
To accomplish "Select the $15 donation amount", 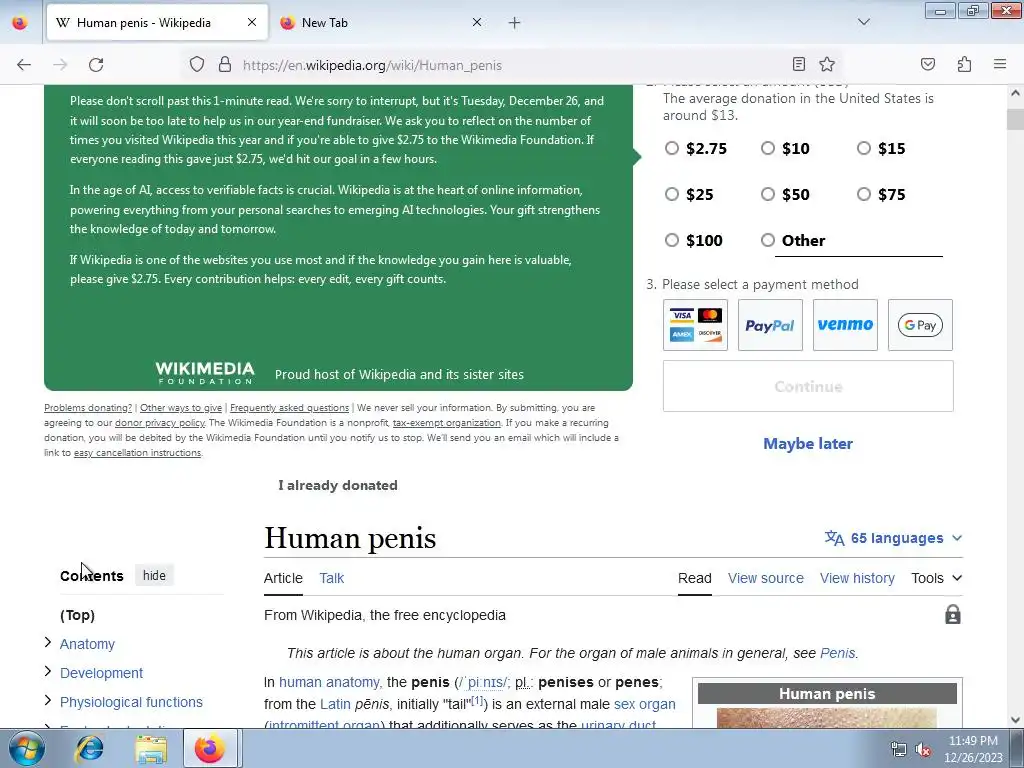I will coord(864,148).
